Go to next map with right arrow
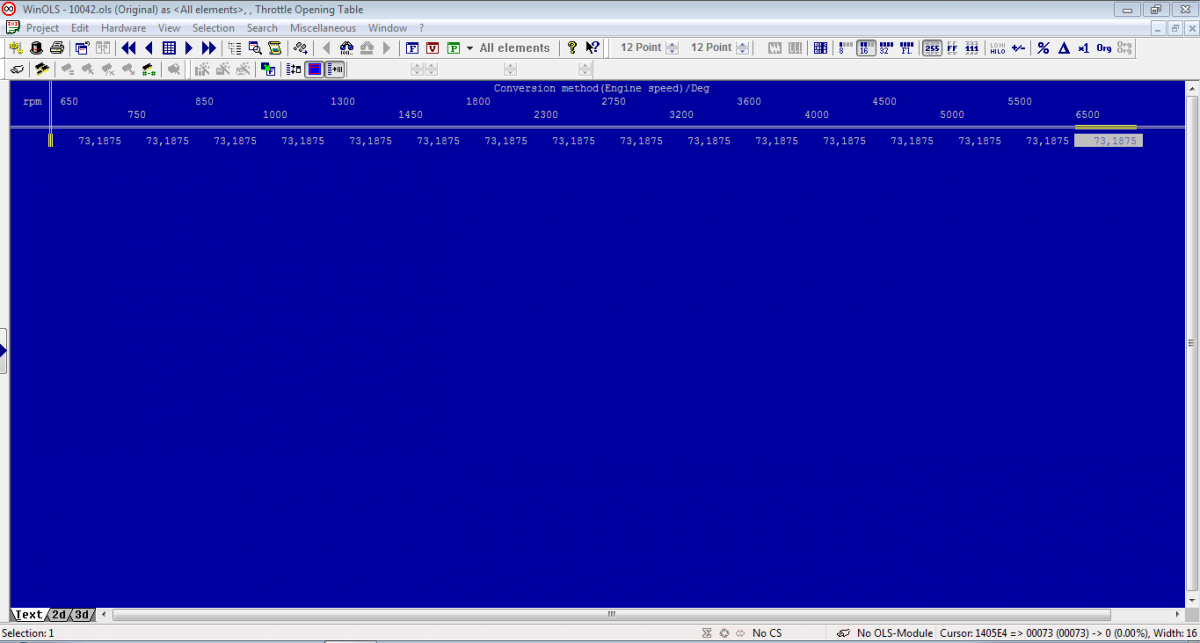 pos(189,48)
